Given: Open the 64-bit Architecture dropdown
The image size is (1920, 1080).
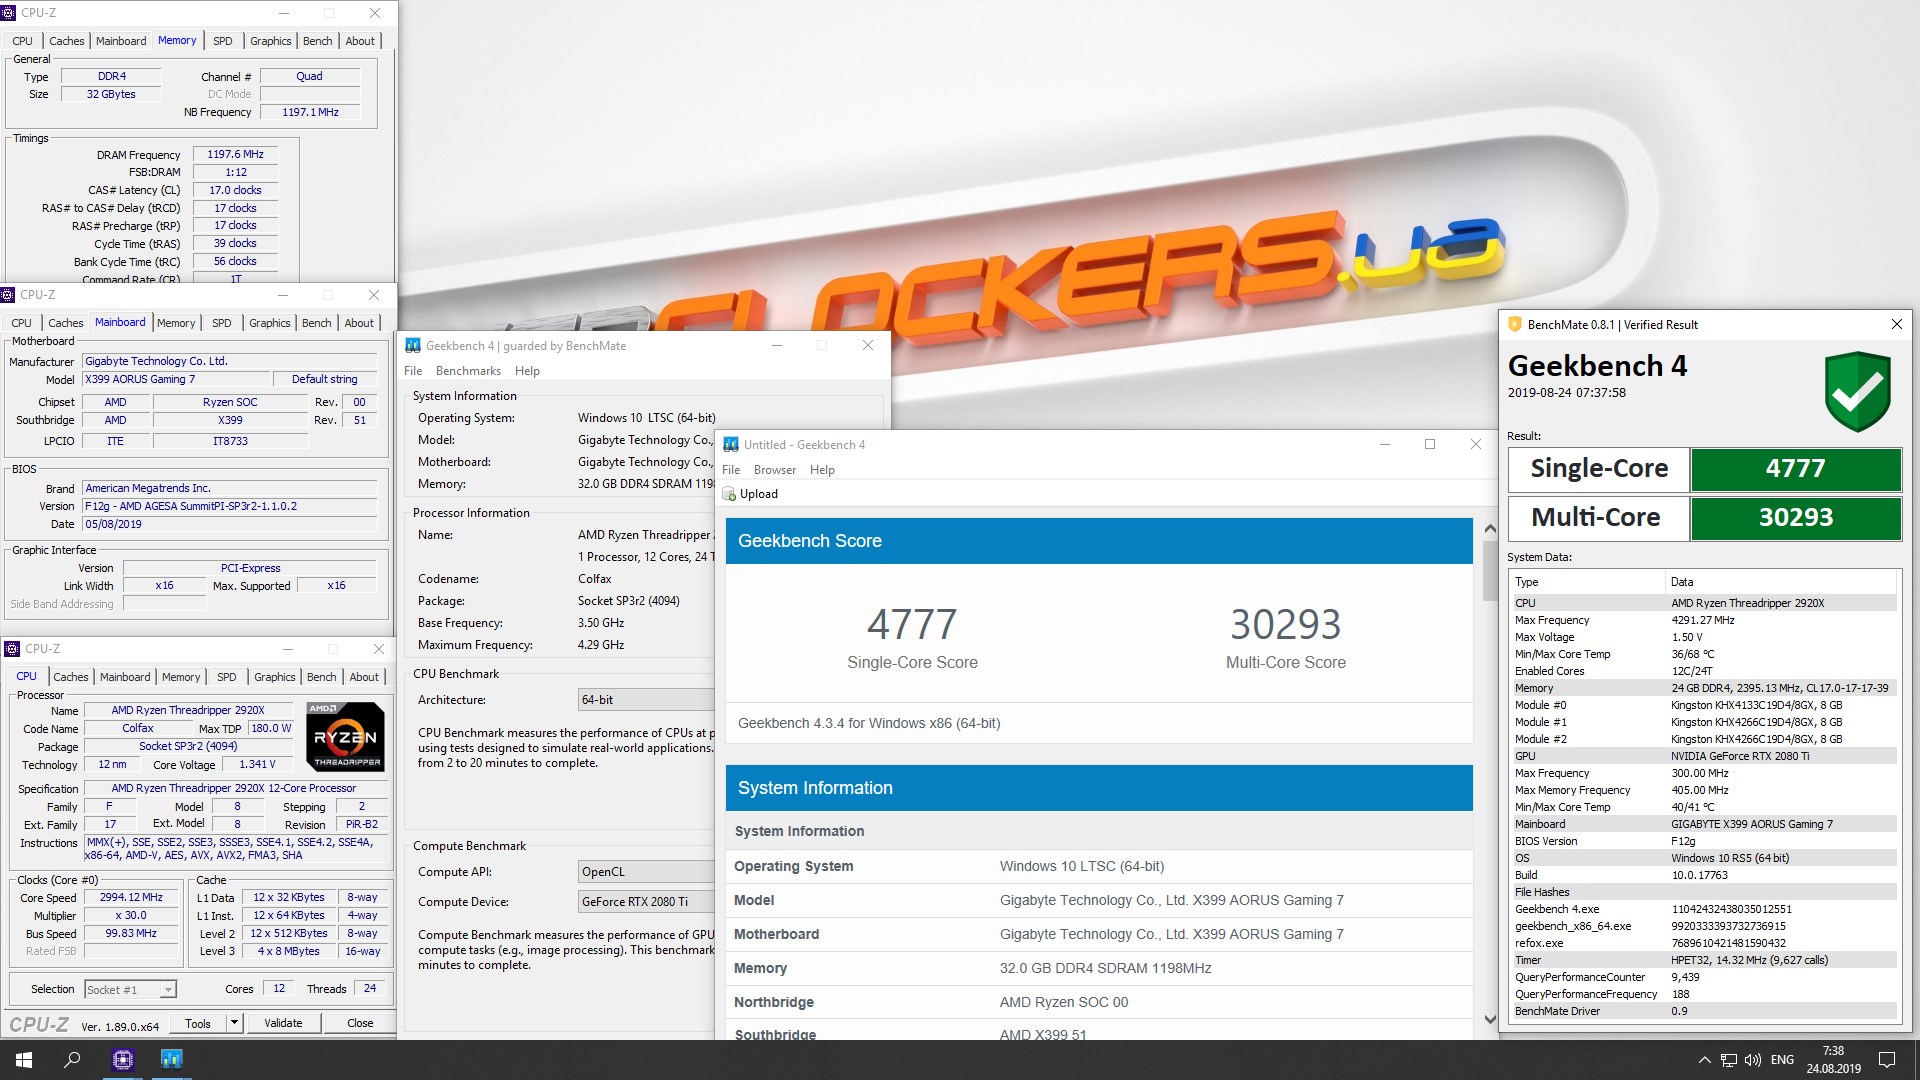Looking at the screenshot, I should [x=646, y=700].
